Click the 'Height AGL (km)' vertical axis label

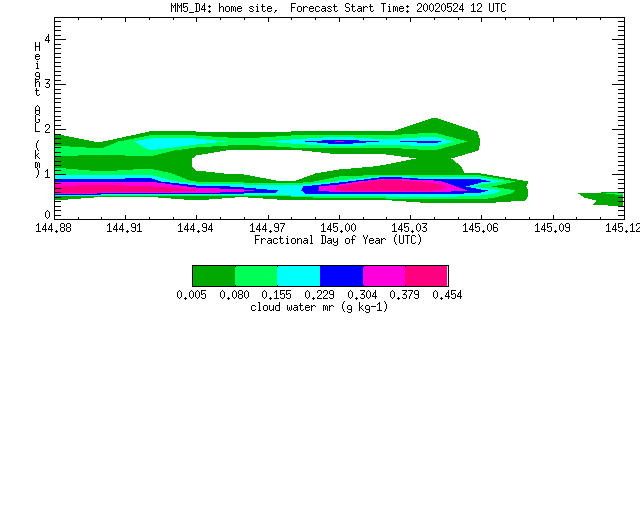38,110
